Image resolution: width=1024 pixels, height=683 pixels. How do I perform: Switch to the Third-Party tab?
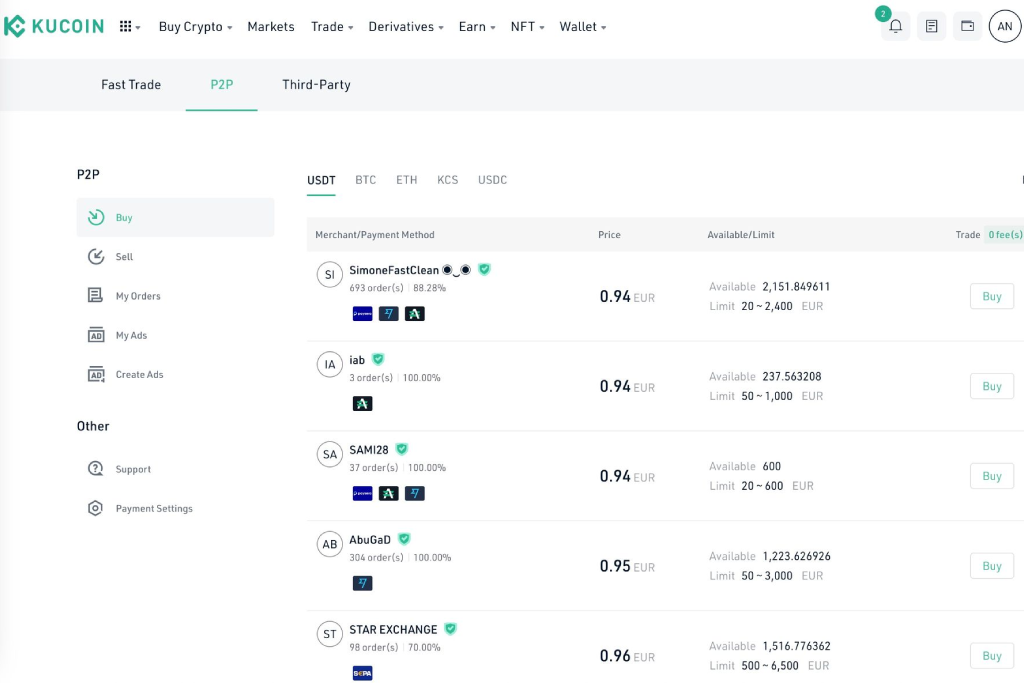pyautogui.click(x=316, y=85)
